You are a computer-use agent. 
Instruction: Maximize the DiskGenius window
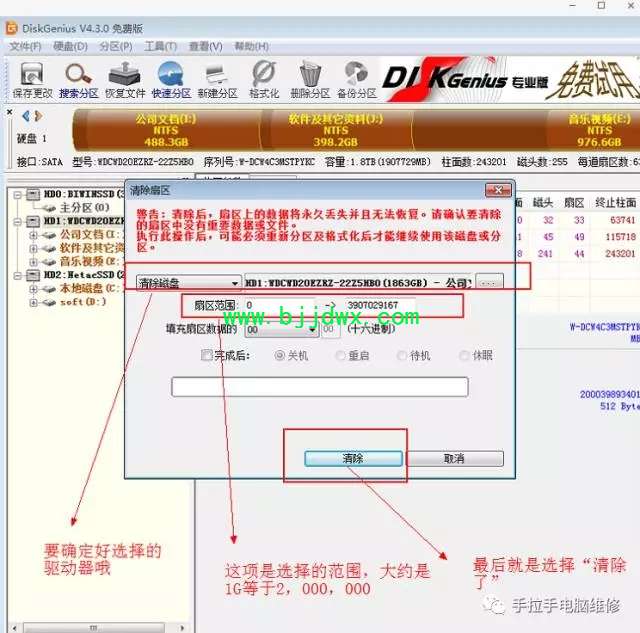coord(601,6)
